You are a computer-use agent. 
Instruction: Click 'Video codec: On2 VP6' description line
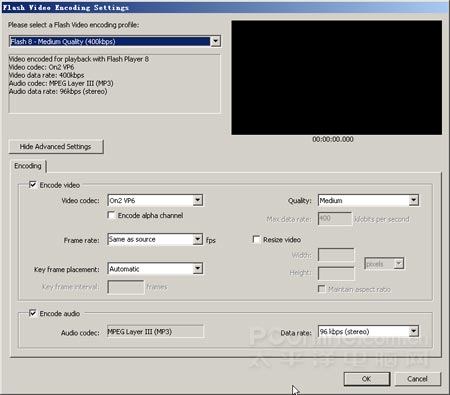click(x=42, y=67)
